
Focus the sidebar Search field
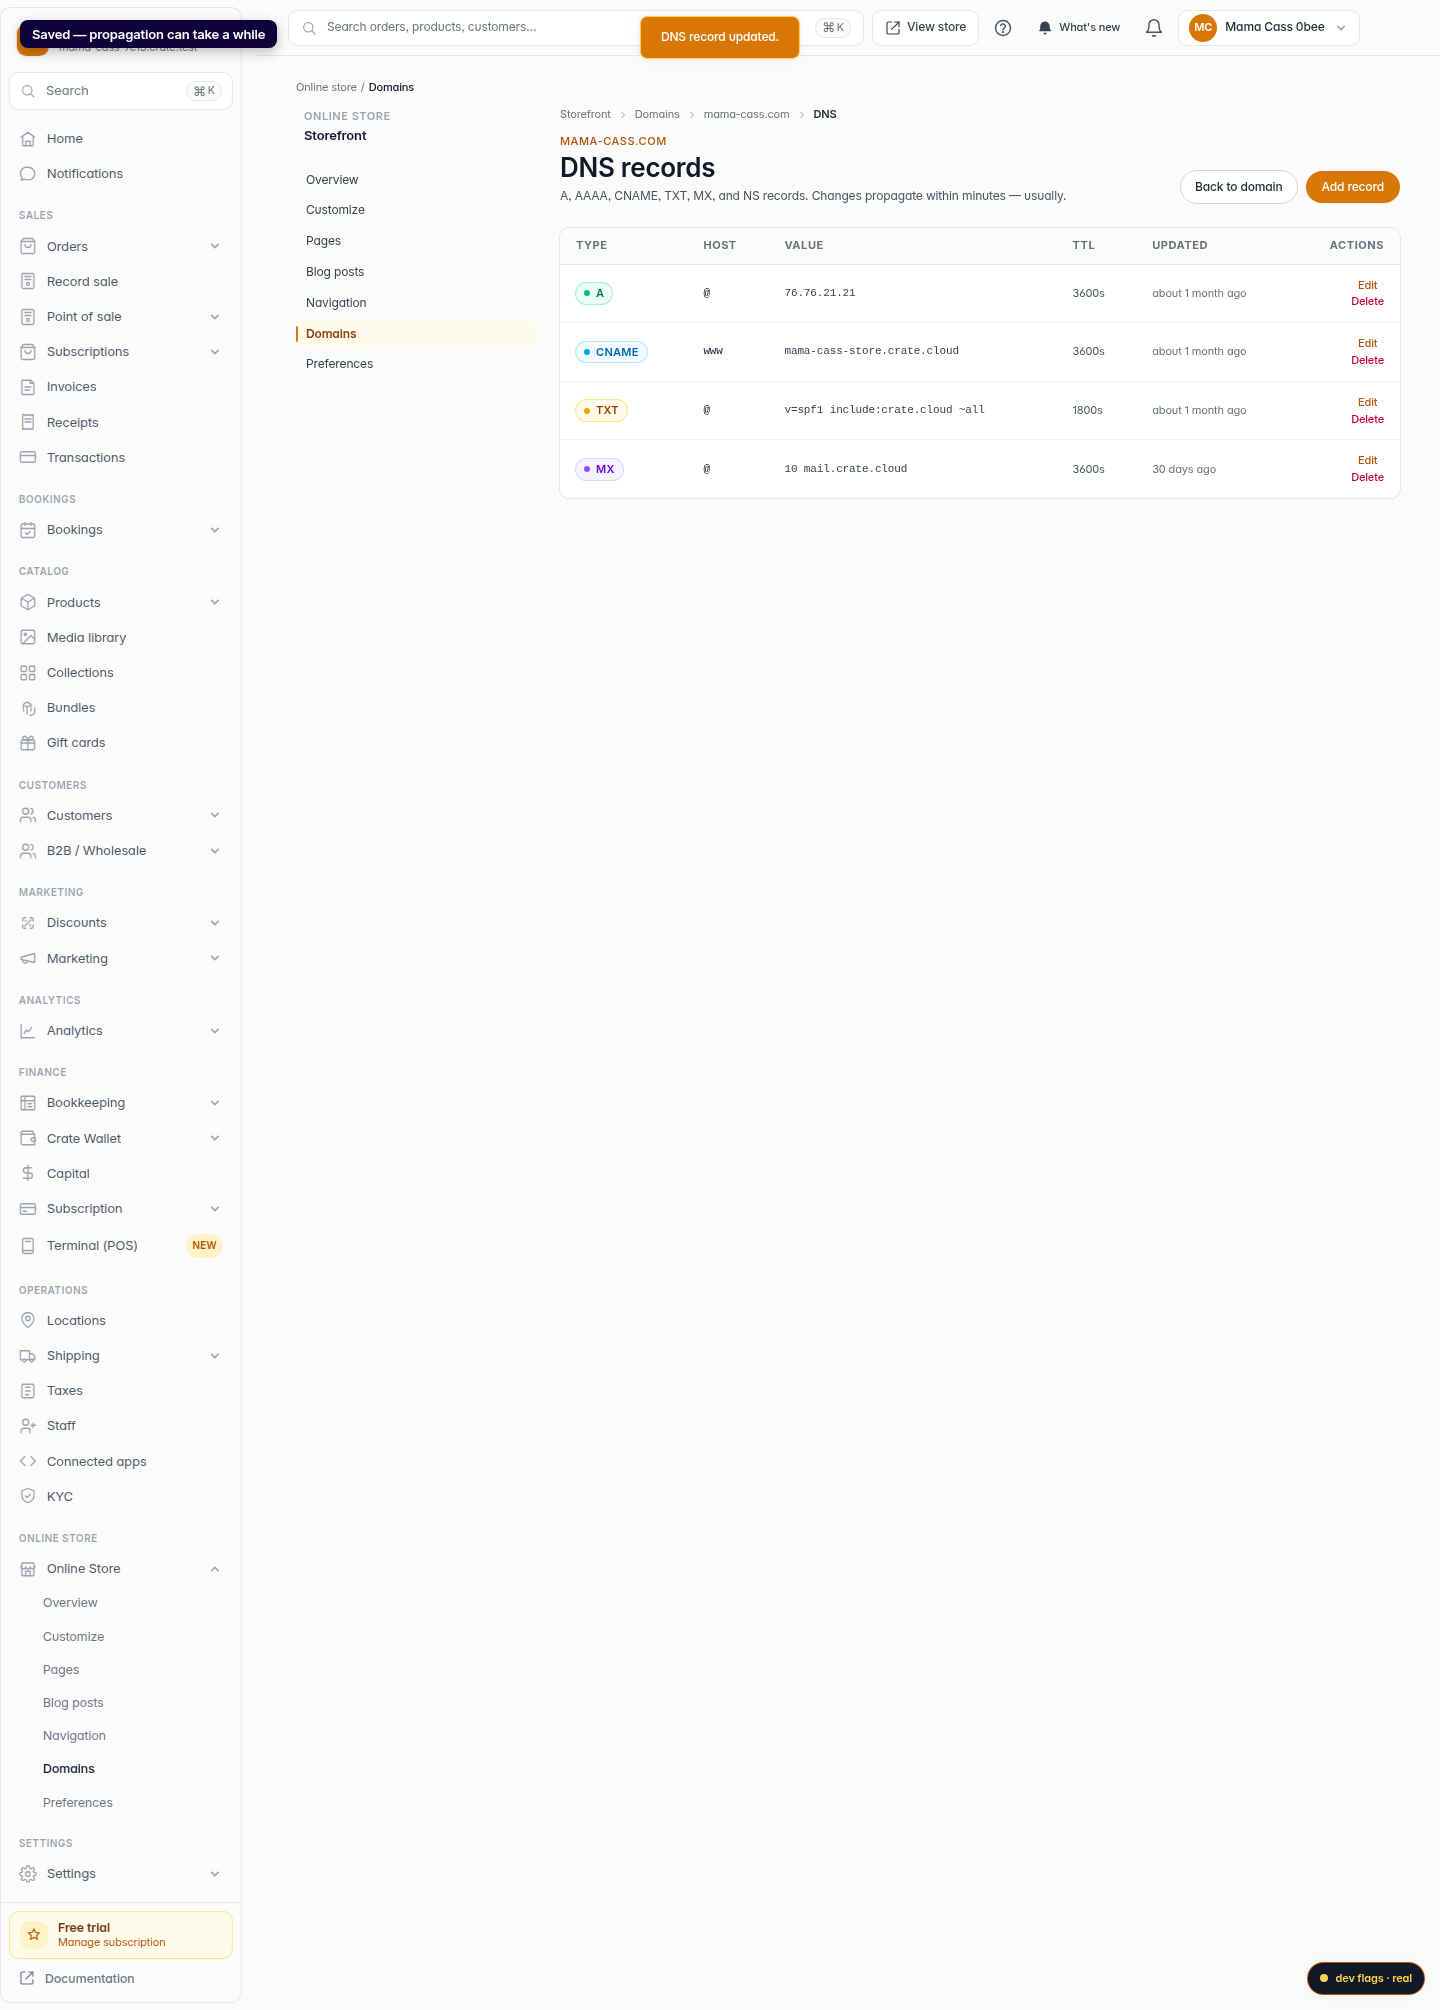[121, 91]
